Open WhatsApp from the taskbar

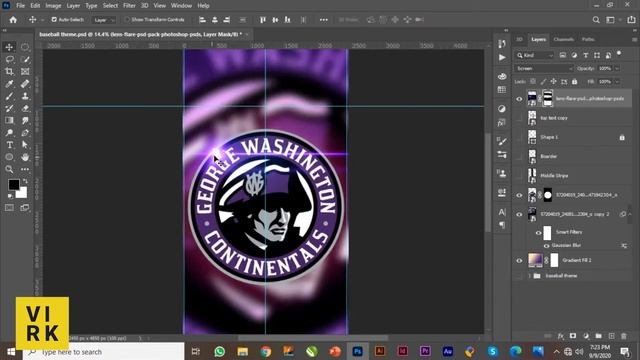tap(220, 351)
